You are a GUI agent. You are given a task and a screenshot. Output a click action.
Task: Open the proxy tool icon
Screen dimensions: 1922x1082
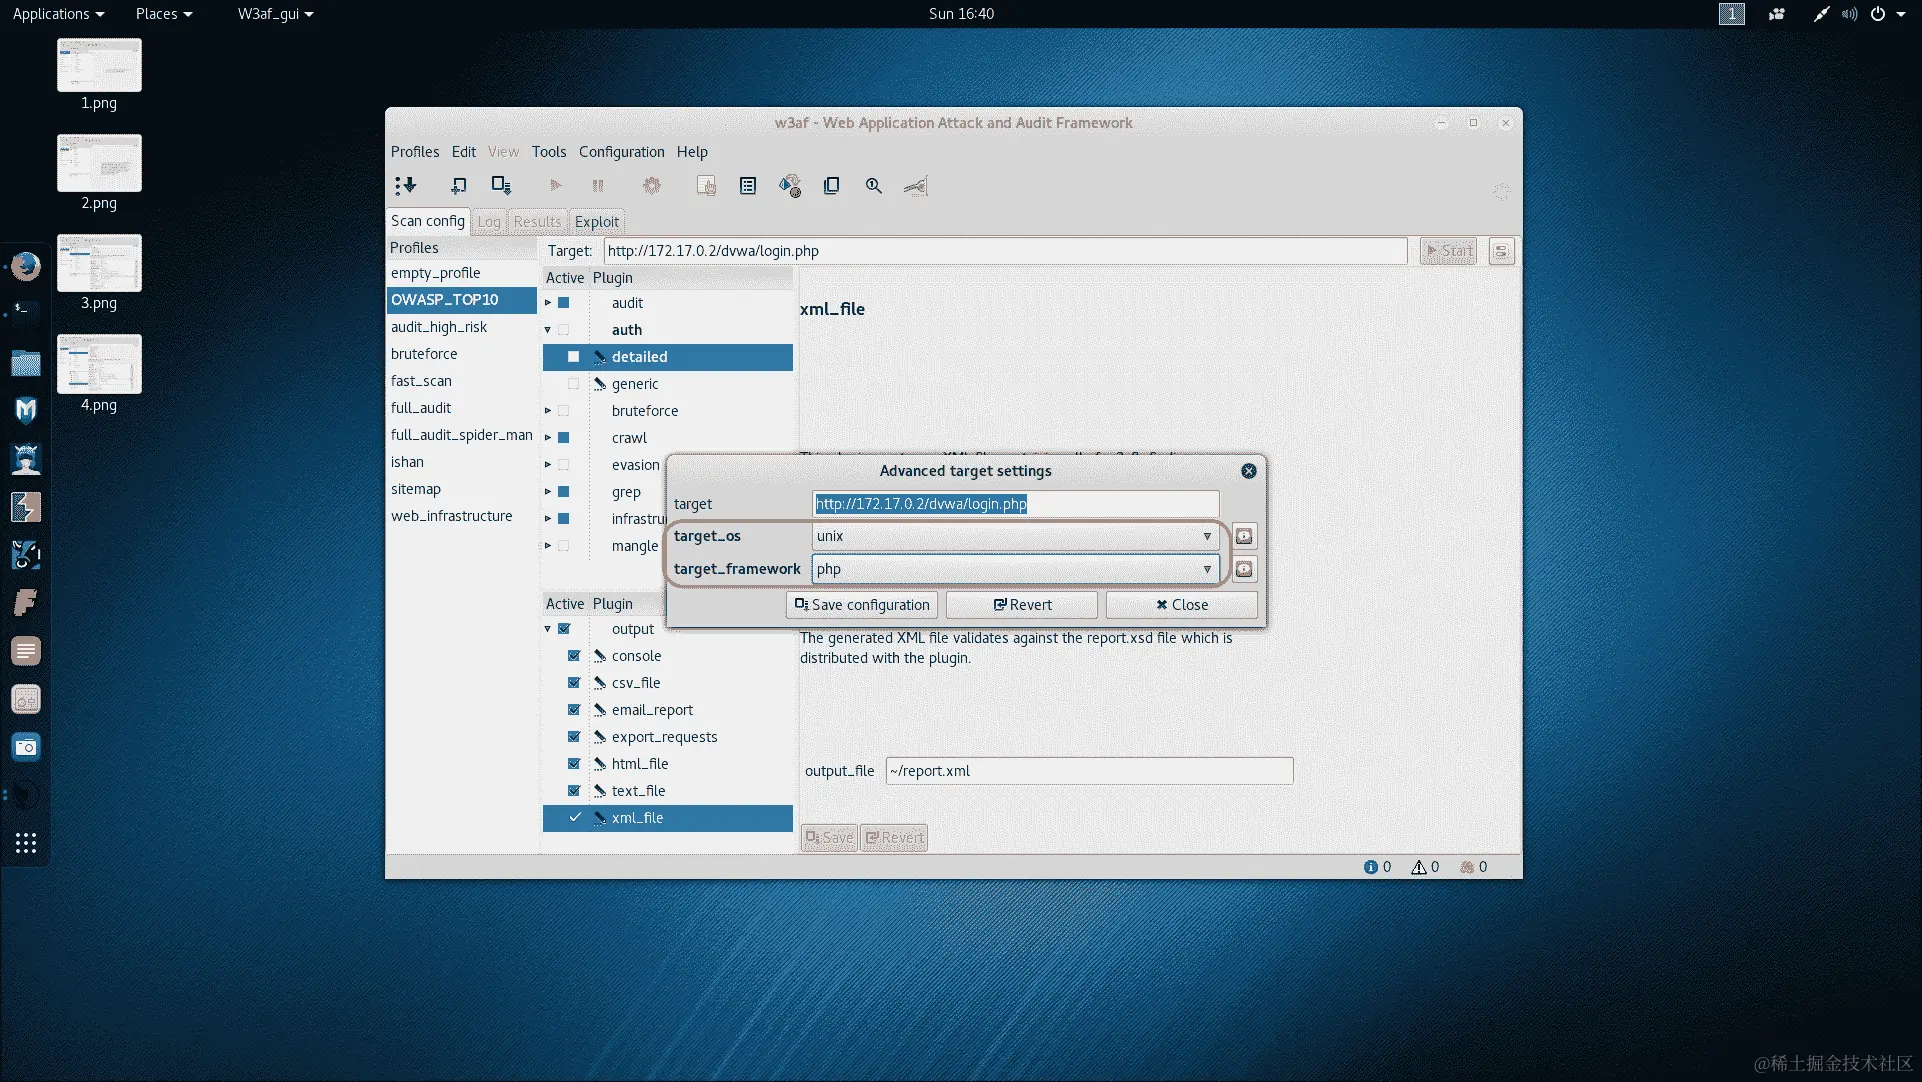916,186
